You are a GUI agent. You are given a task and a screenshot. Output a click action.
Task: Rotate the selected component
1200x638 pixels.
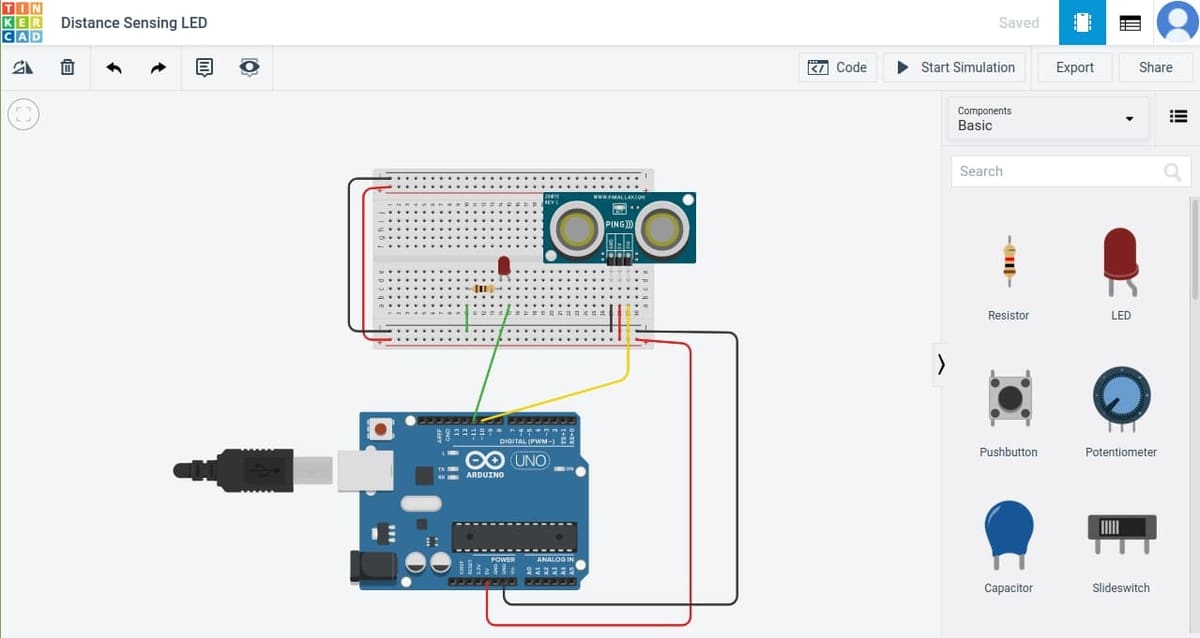[23, 68]
